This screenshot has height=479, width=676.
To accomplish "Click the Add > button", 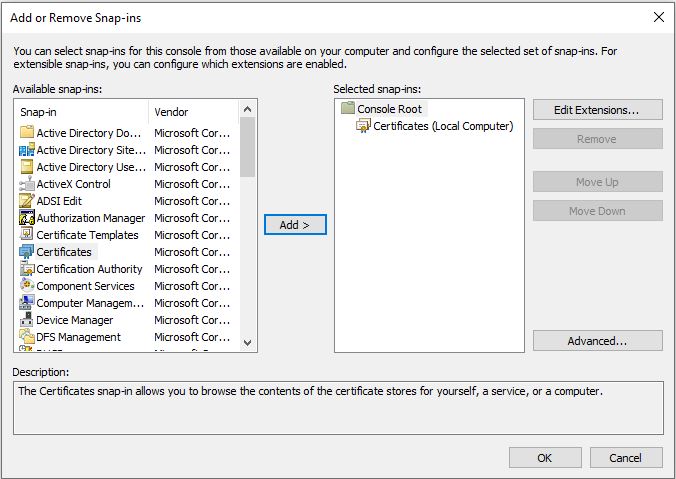I will coord(295,225).
